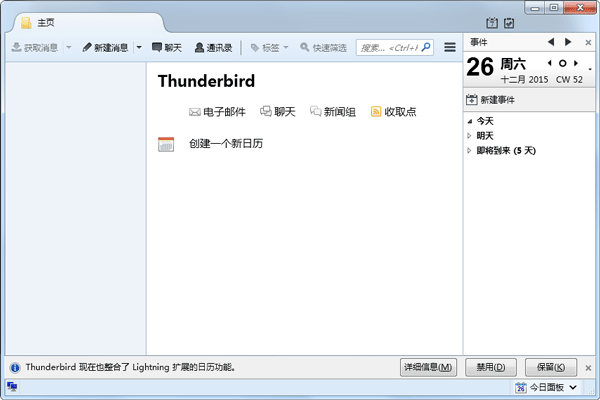Viewport: 600px width, 400px height.
Task: Open the dropdown arrow next to 获取消息
Action: click(x=69, y=47)
